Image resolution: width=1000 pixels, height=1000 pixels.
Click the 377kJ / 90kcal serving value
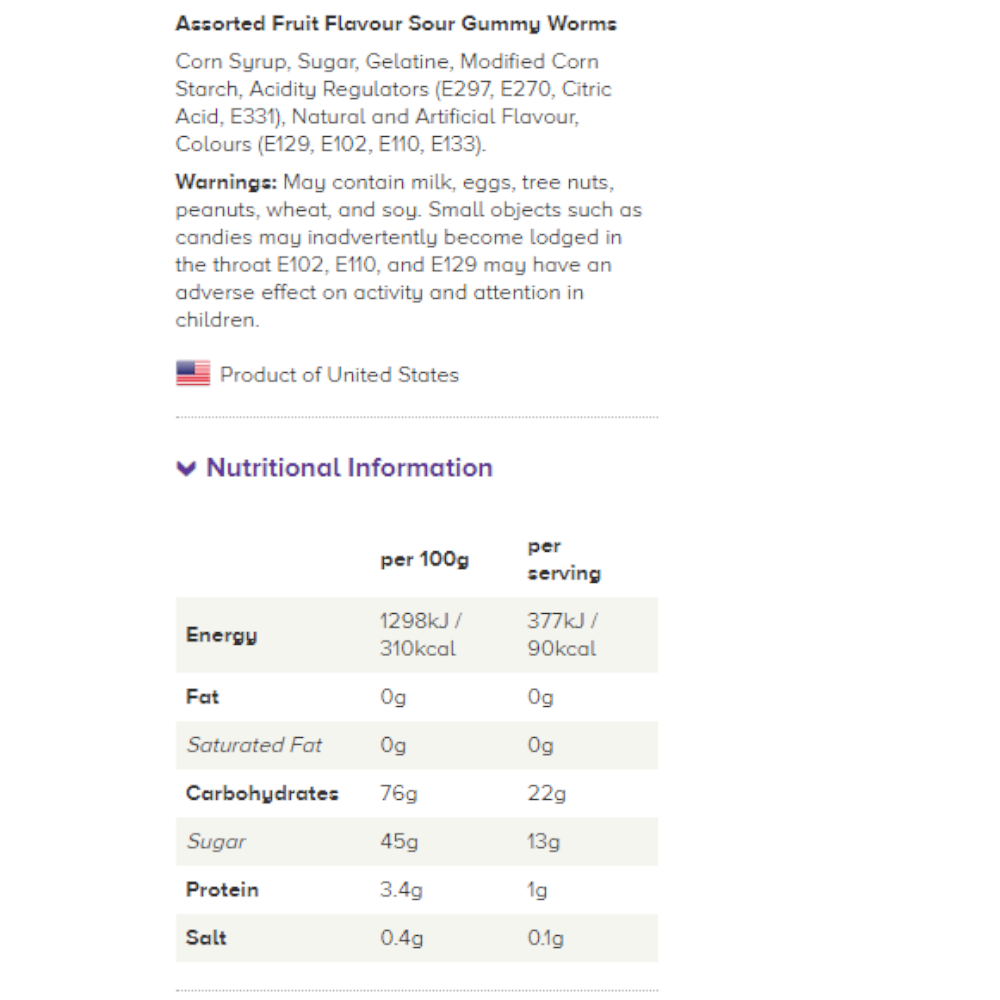pos(562,635)
